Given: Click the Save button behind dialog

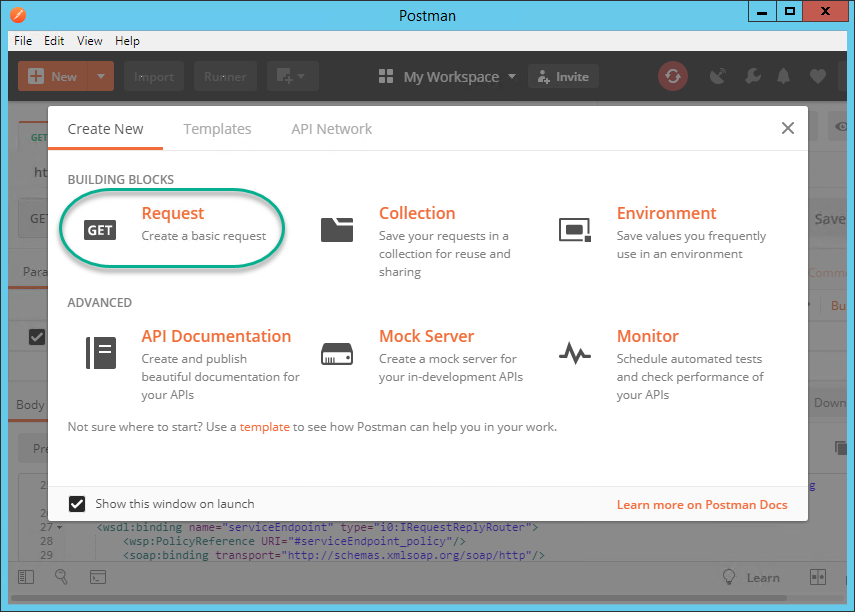Looking at the screenshot, I should [830, 219].
